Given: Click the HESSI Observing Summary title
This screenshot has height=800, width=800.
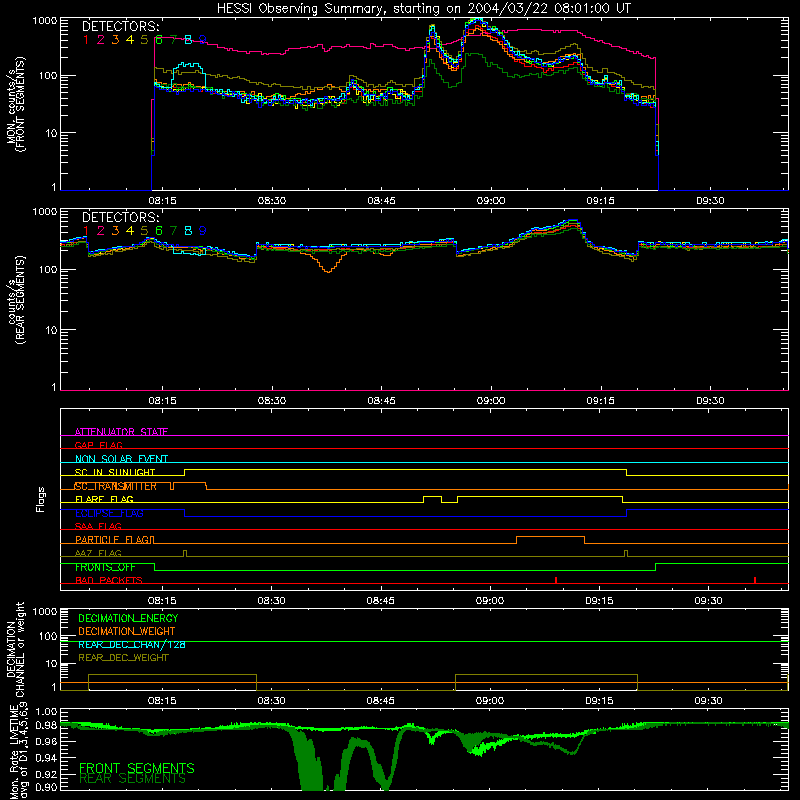Looking at the screenshot, I should tap(424, 9).
